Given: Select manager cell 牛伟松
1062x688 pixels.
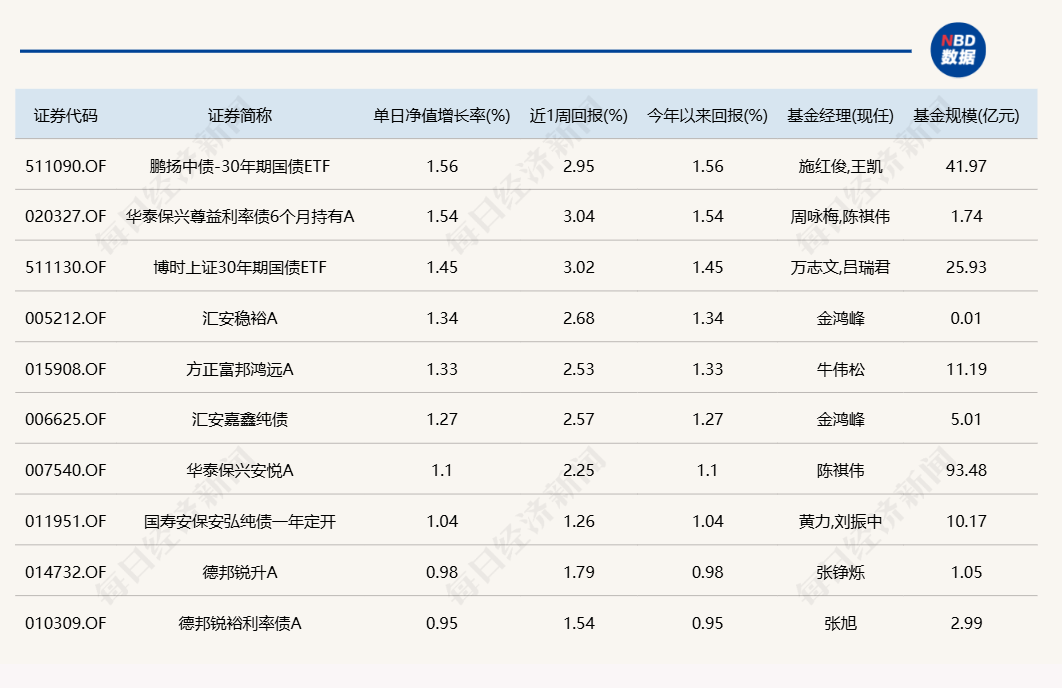Looking at the screenshot, I should [x=841, y=369].
